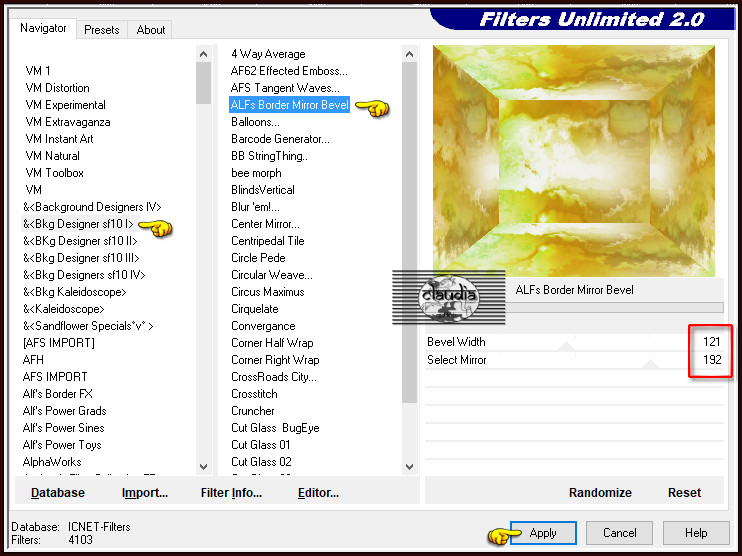The image size is (742, 556).
Task: Switch to the Navigator tab
Action: 43,28
